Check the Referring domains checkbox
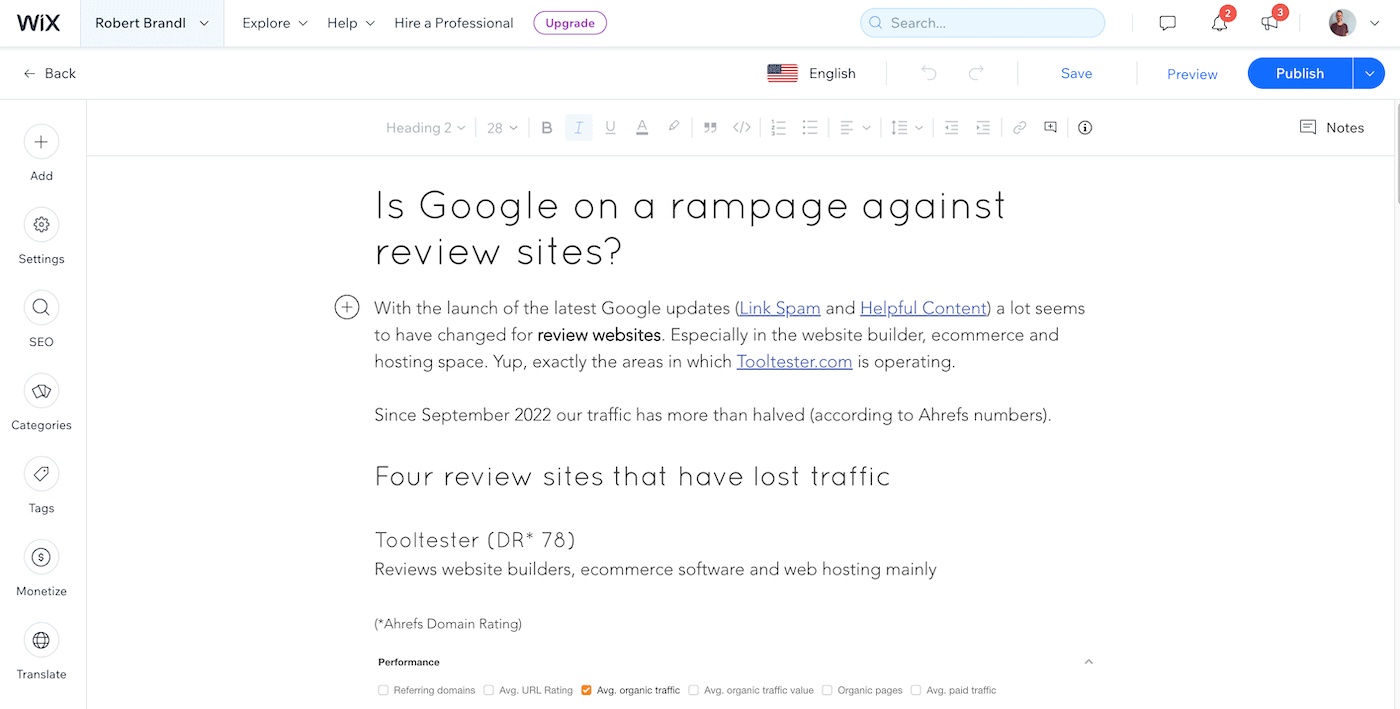 [x=383, y=690]
